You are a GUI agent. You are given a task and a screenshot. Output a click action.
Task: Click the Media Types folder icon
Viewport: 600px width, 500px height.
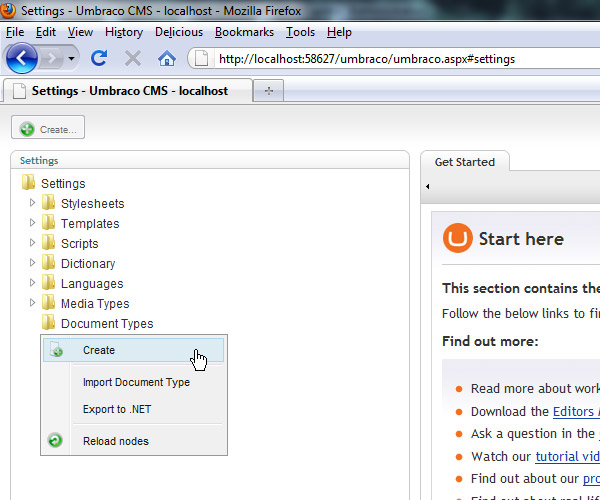tap(49, 302)
